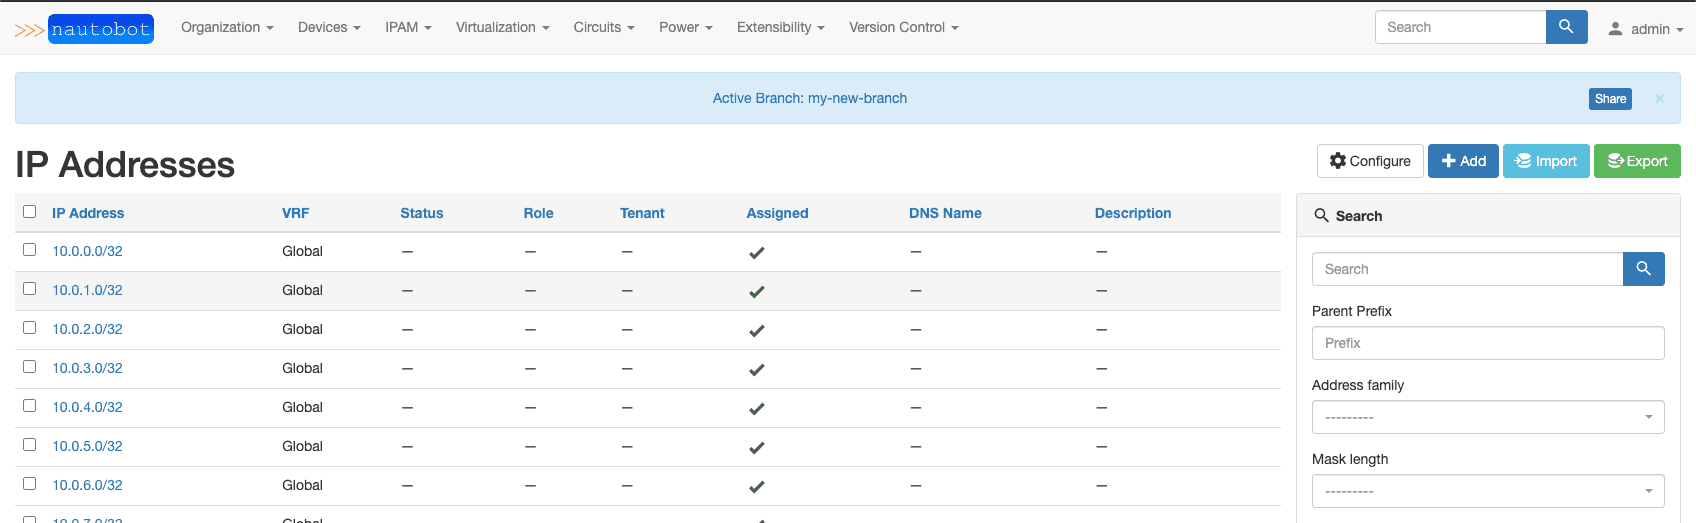Open IP address 10.0.6.0/32 link
The height and width of the screenshot is (523, 1696).
coord(87,485)
